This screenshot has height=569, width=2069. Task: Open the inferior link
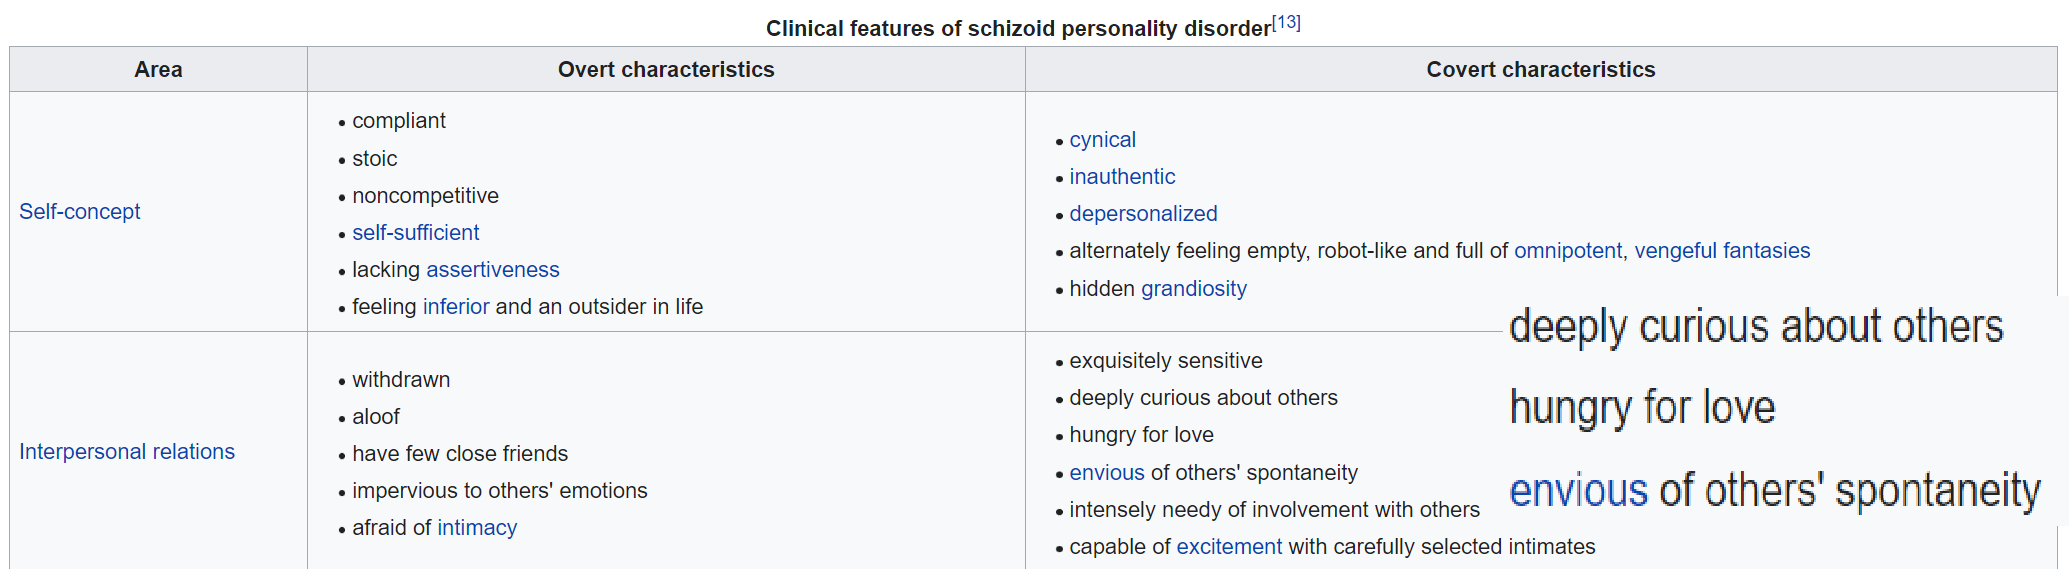[456, 307]
